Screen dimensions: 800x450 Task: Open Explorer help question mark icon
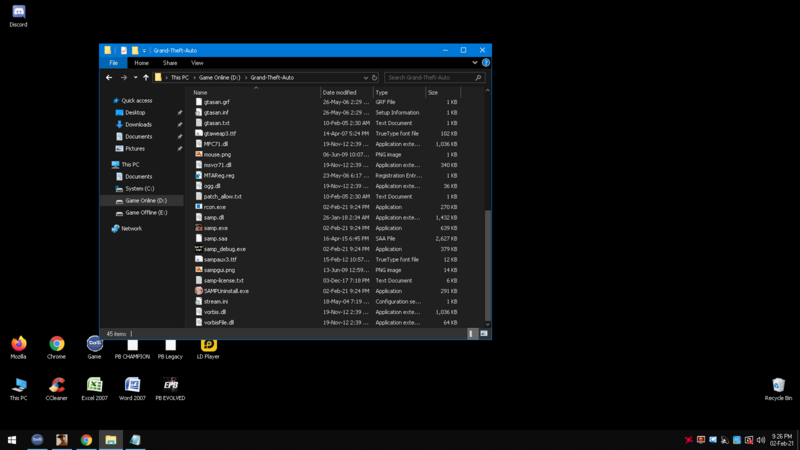(x=486, y=63)
